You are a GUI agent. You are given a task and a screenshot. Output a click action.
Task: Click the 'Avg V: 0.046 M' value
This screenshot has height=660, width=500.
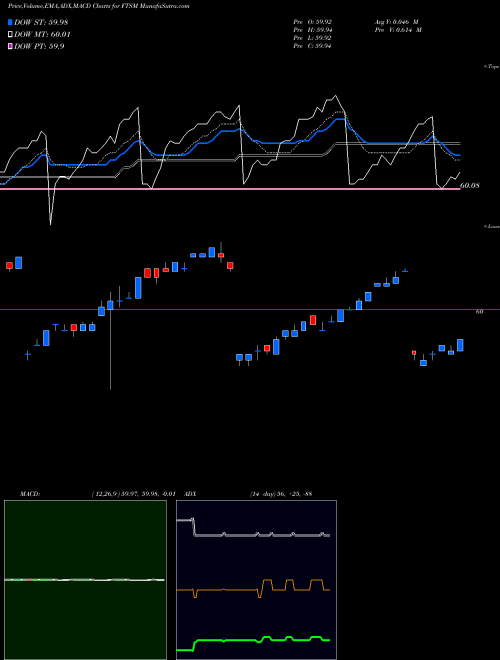click(398, 22)
